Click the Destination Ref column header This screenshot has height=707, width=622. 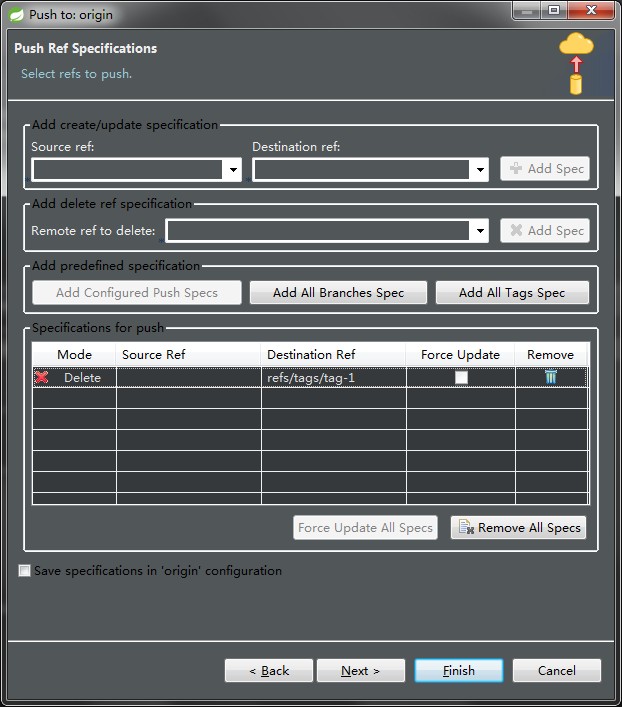[311, 355]
